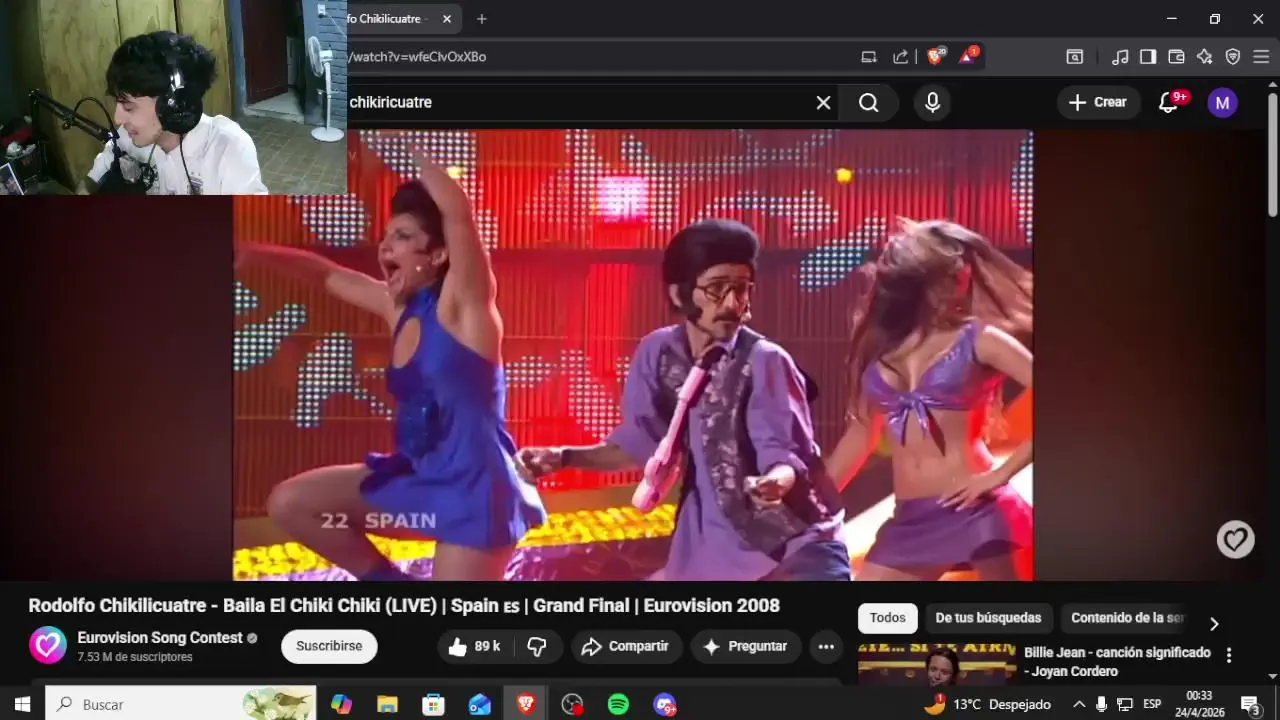Click 7.53 M de suscriptores text

tap(135, 657)
